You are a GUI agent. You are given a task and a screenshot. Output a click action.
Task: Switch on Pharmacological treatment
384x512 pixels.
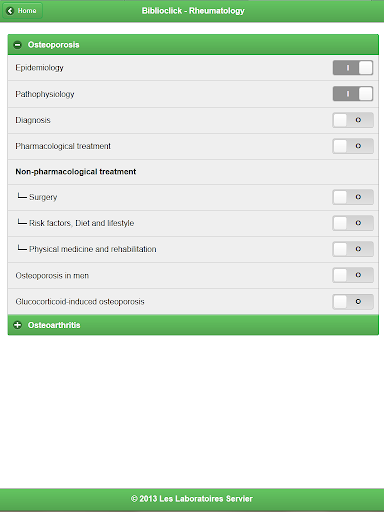click(353, 146)
